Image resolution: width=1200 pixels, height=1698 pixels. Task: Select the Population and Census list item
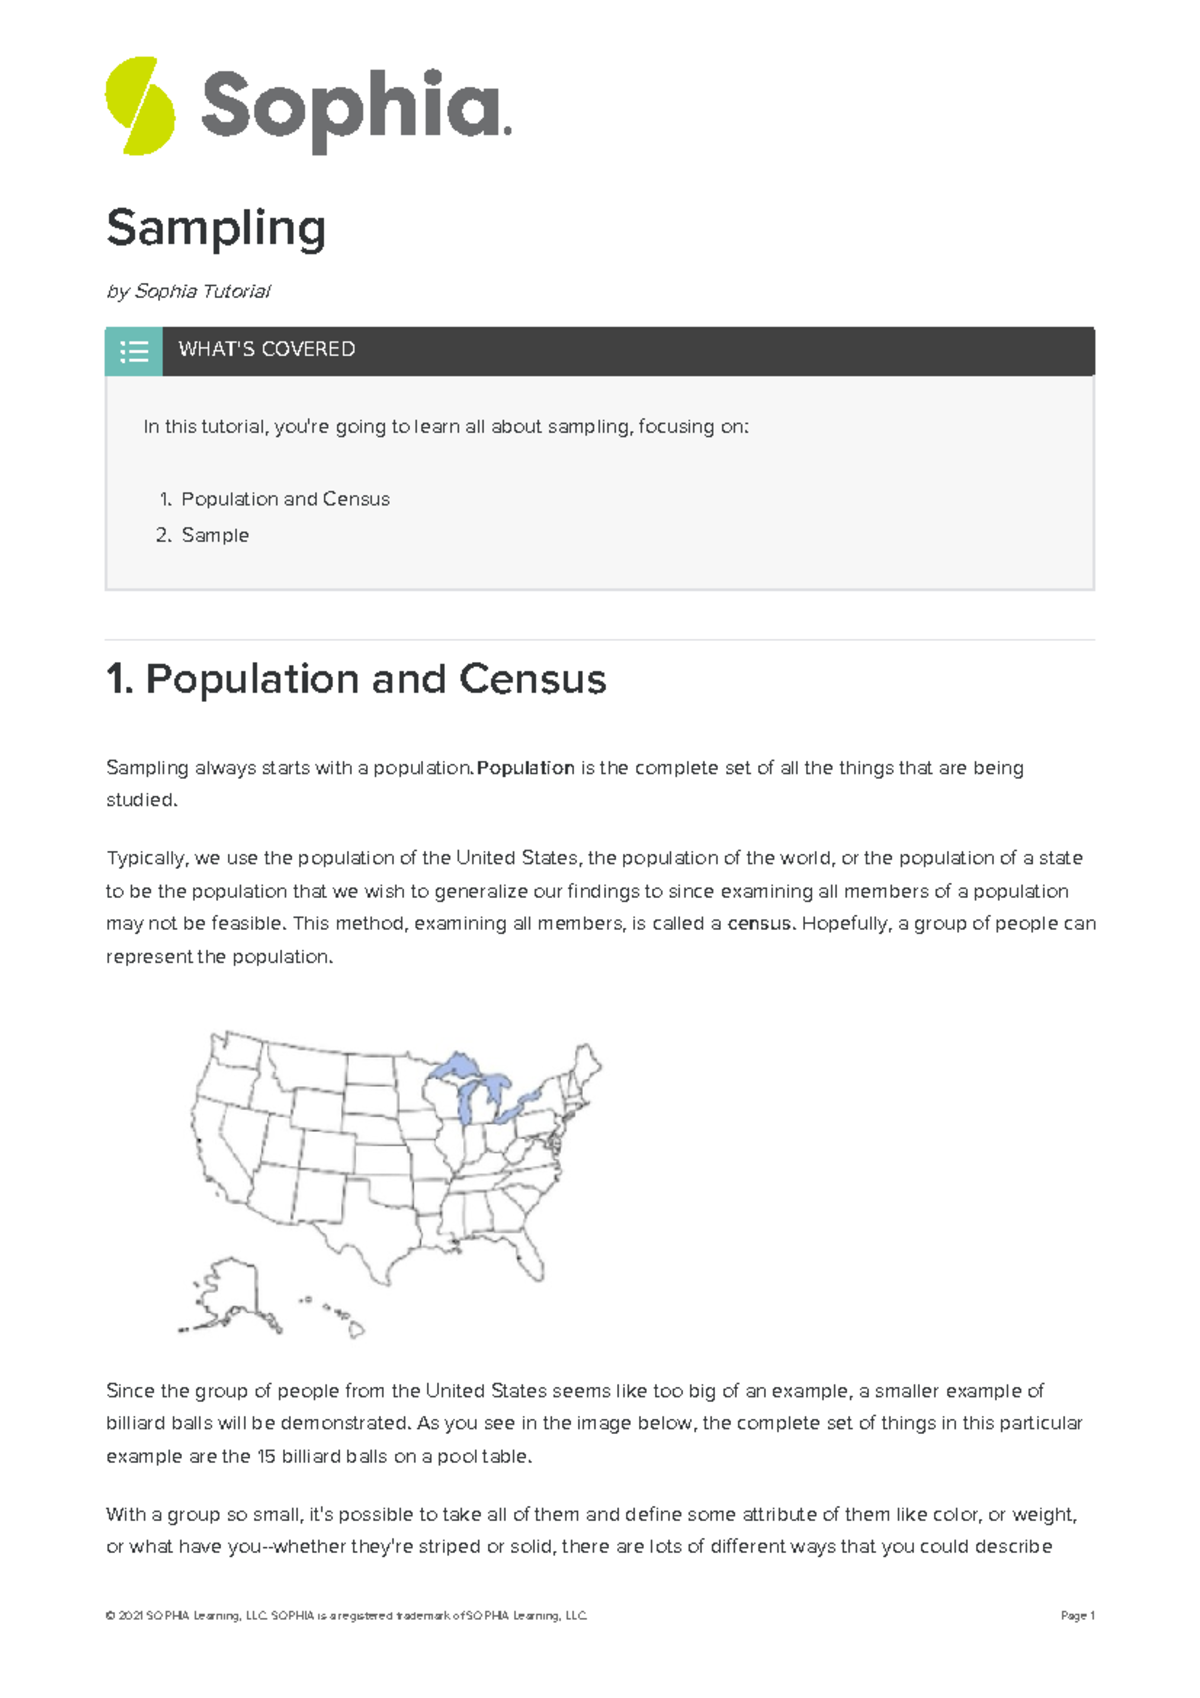(285, 499)
